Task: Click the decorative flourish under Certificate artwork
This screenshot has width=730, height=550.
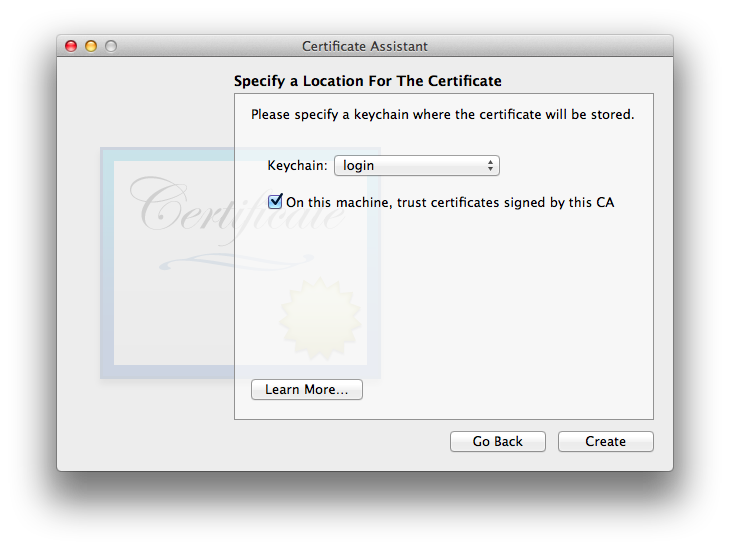Action: pyautogui.click(x=237, y=262)
